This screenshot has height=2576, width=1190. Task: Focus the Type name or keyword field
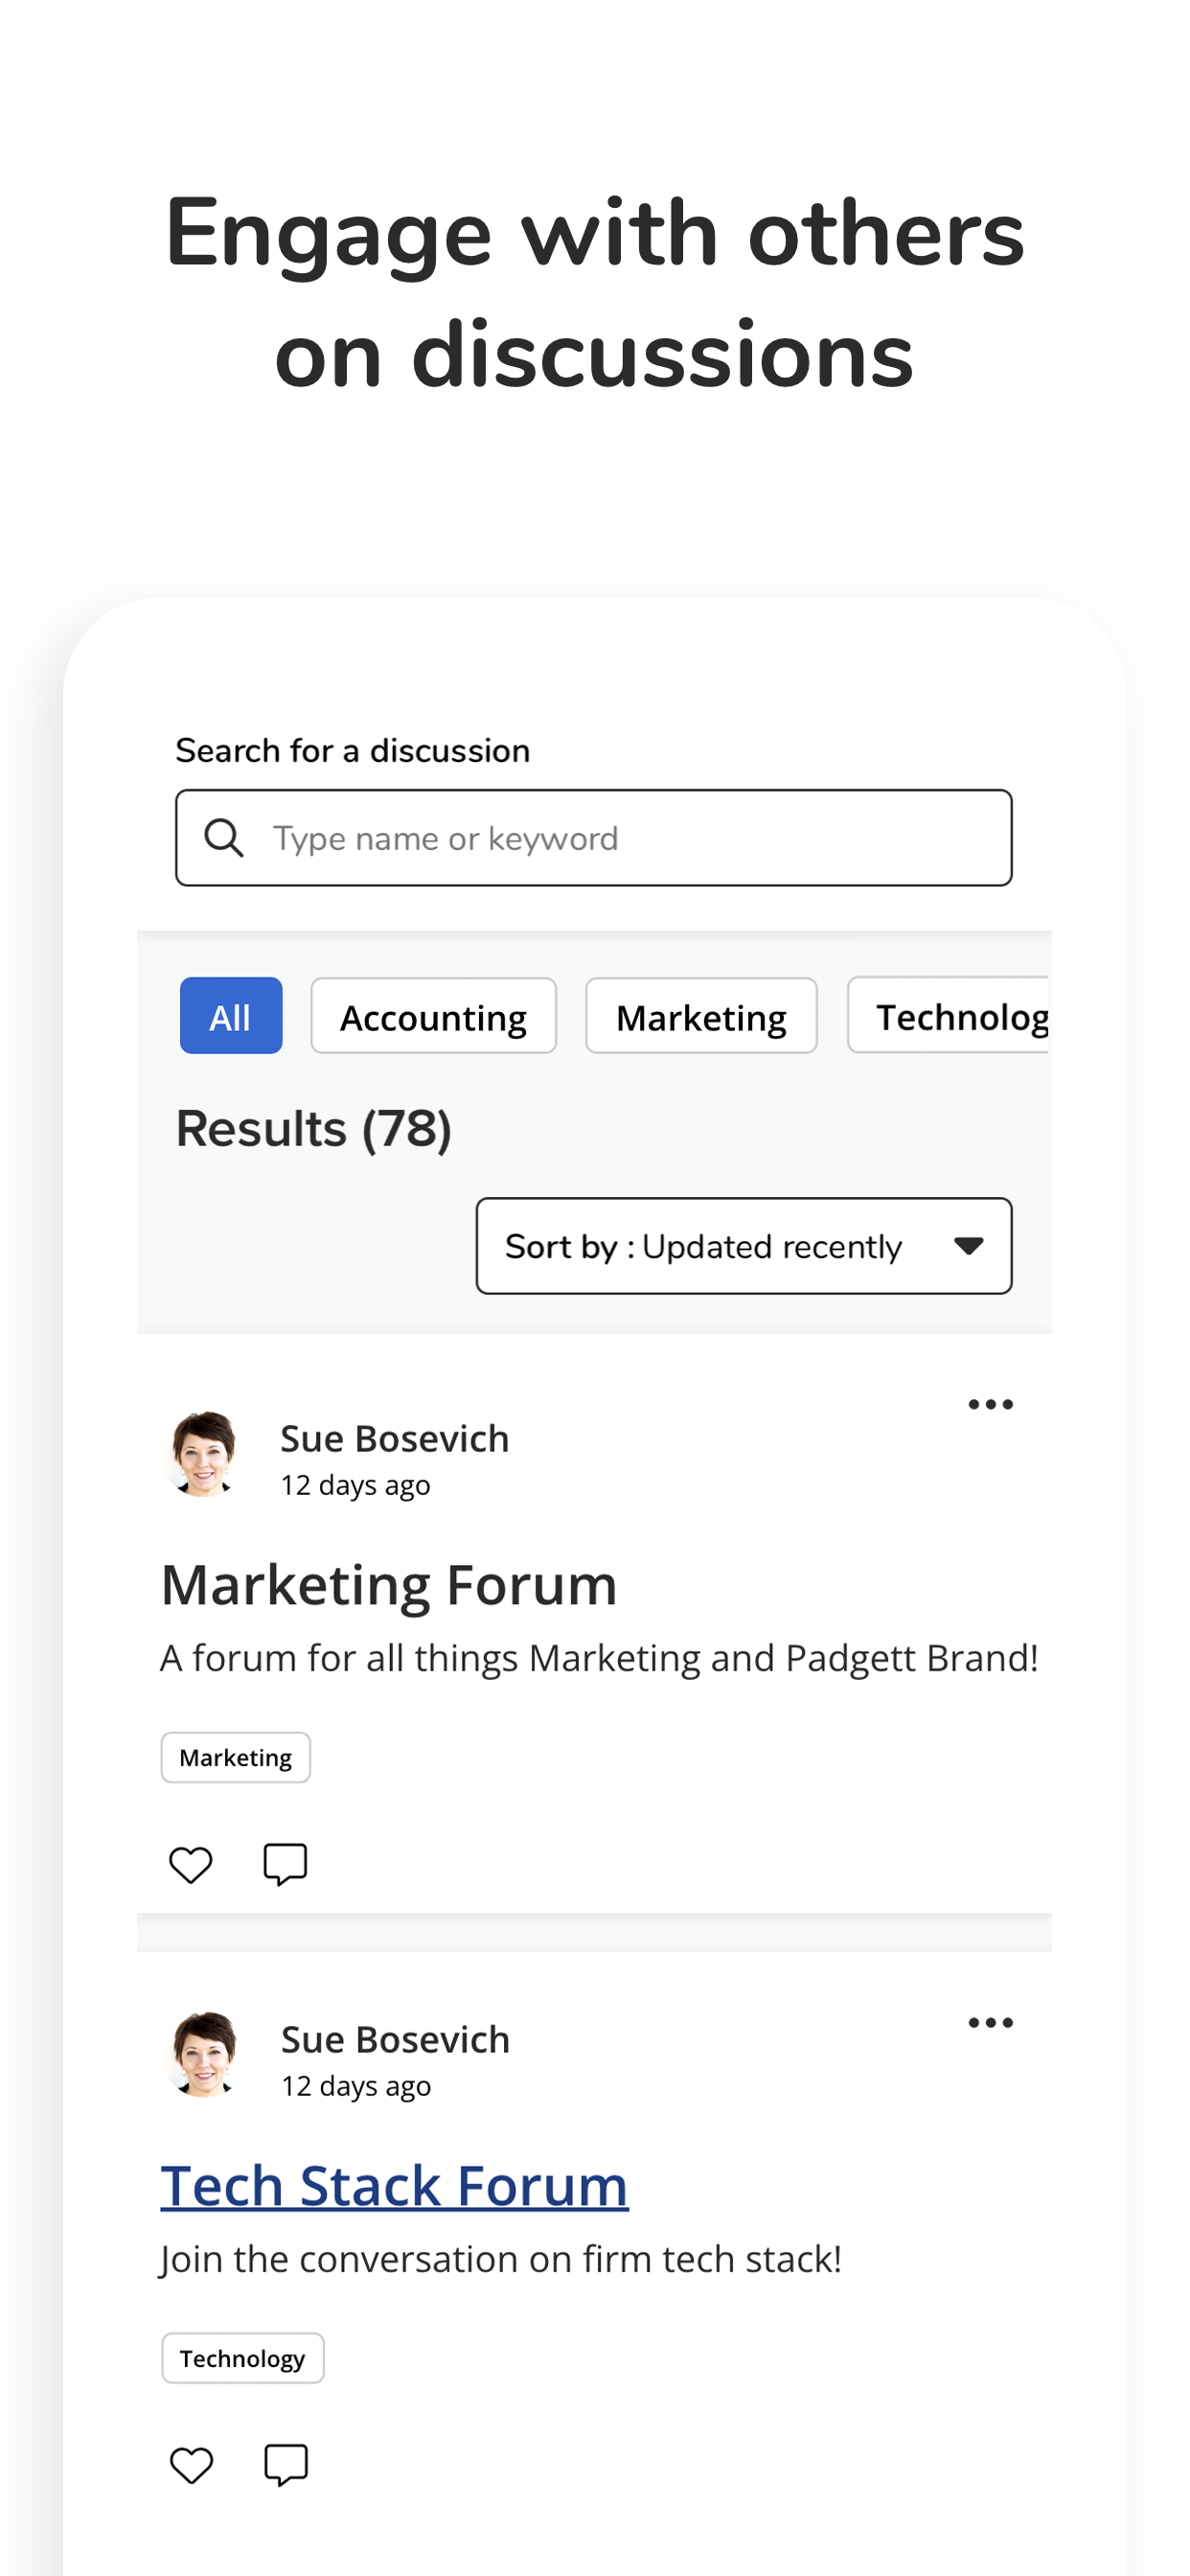coord(593,838)
